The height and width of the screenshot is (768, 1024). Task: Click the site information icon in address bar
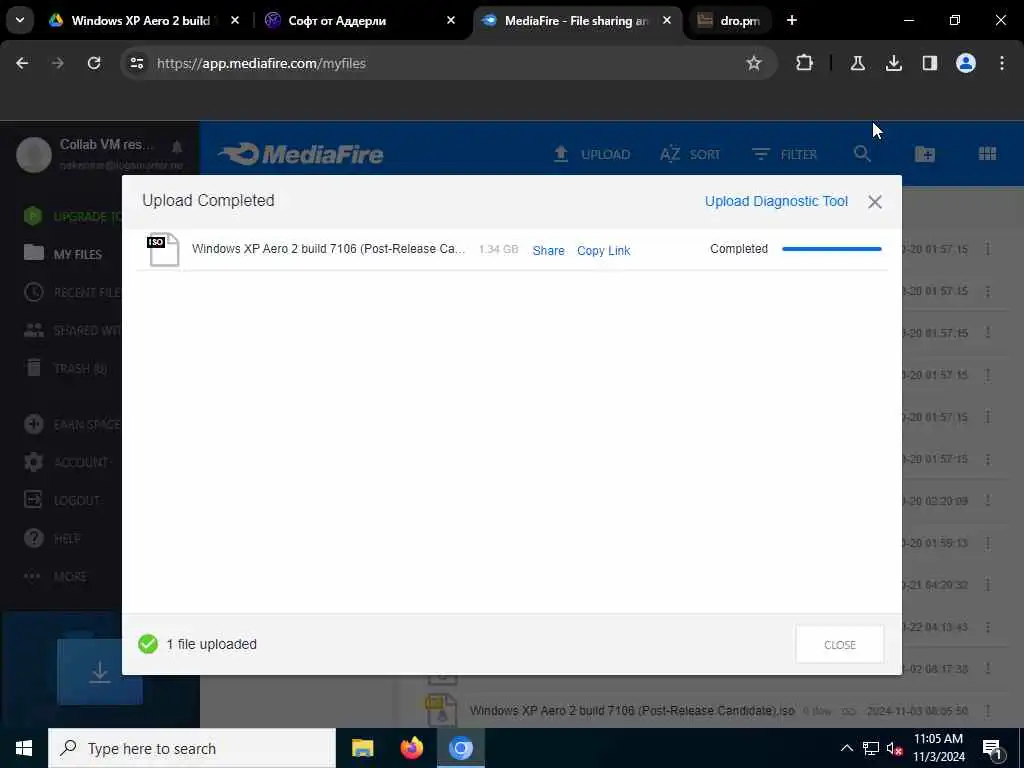coord(137,63)
